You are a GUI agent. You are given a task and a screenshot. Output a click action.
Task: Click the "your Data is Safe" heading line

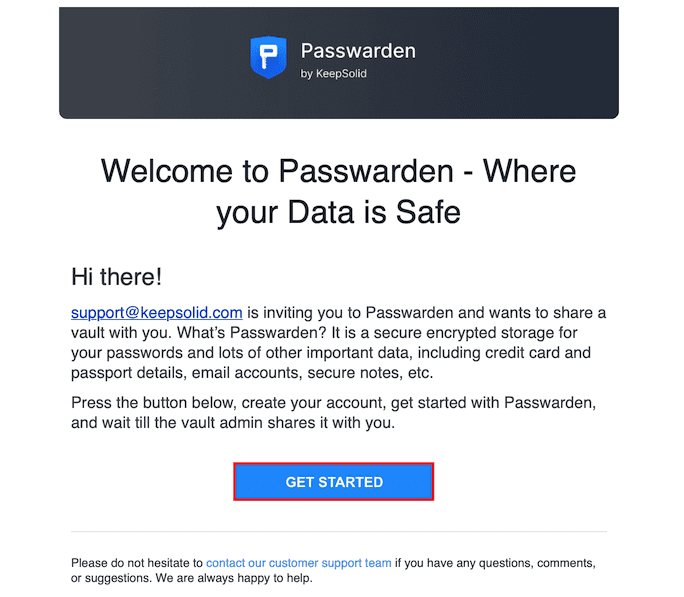click(x=338, y=212)
